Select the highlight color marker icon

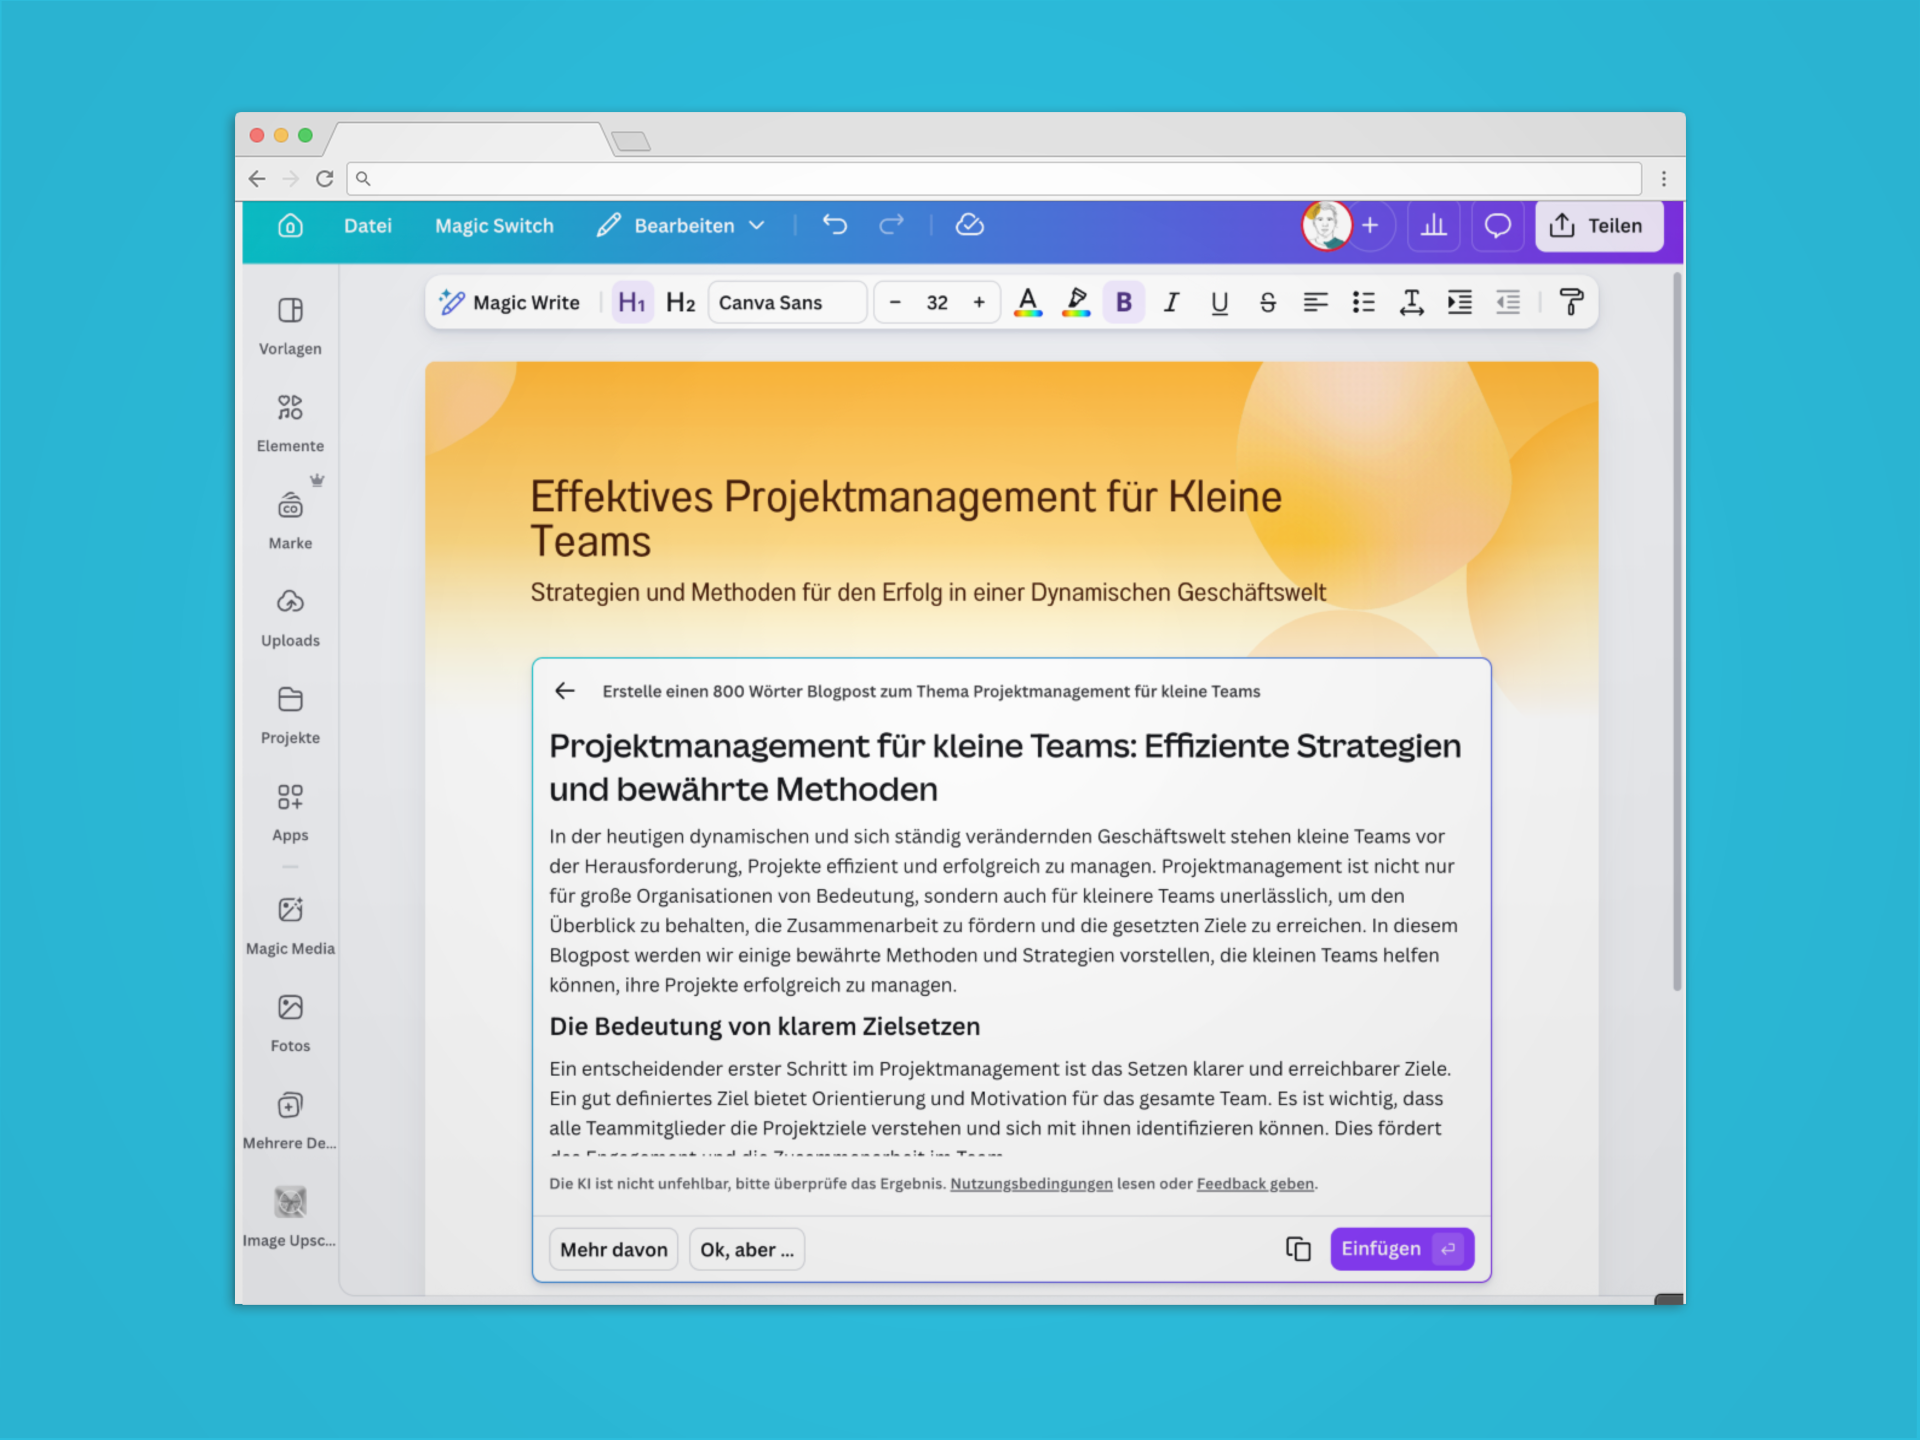pyautogui.click(x=1076, y=302)
